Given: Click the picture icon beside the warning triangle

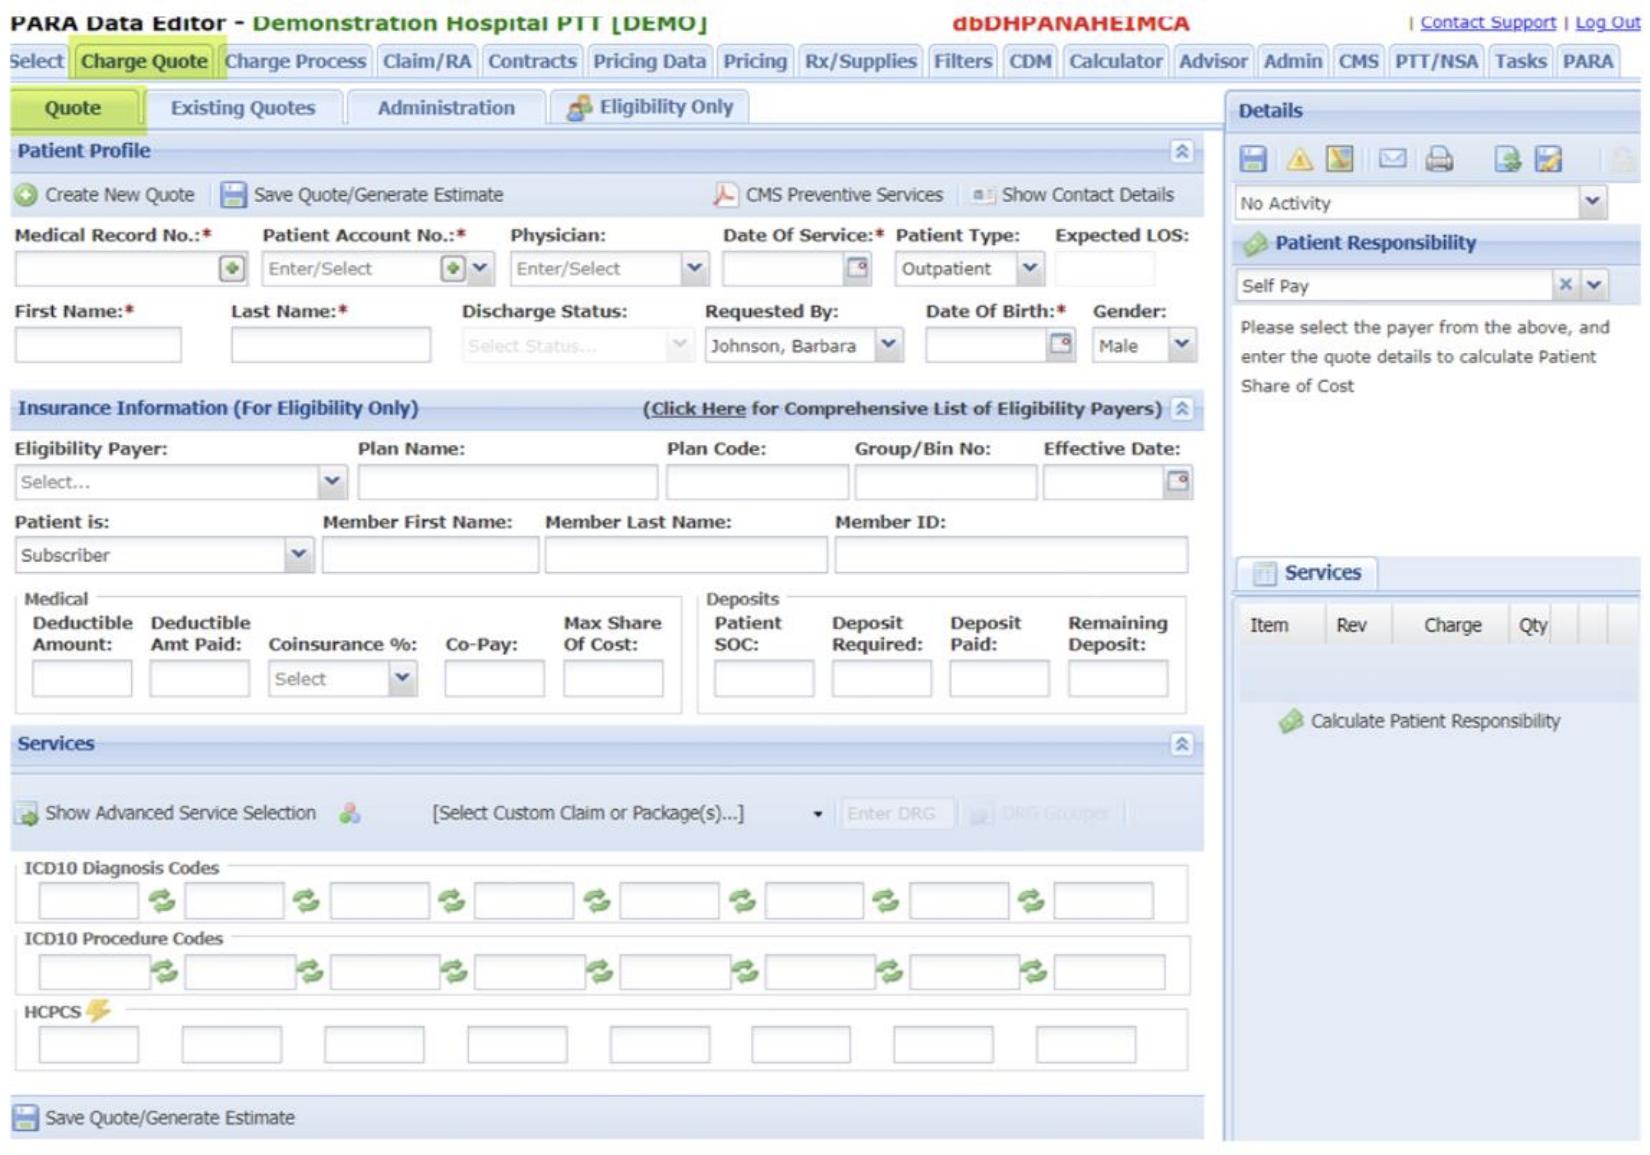Looking at the screenshot, I should pos(1340,159).
